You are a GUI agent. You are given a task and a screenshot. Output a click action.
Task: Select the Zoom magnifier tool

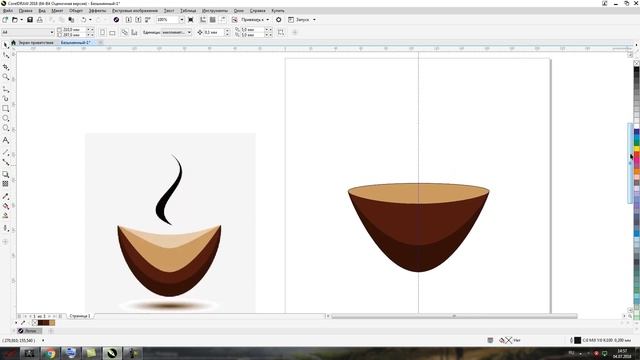[x=5, y=77]
